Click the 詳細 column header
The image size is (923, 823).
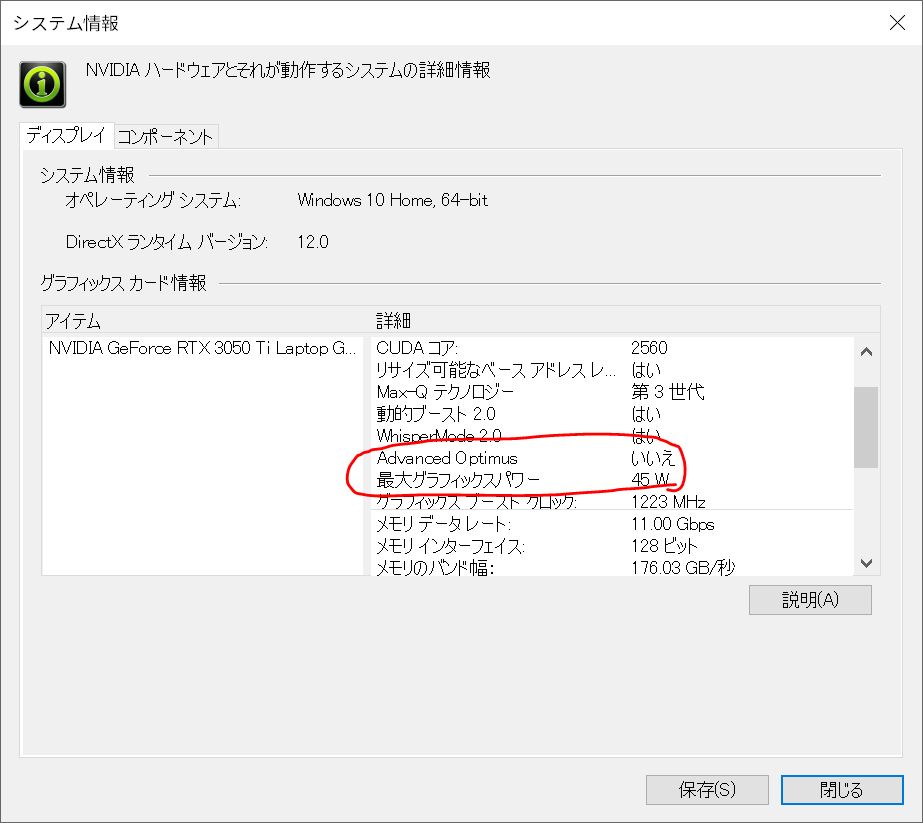click(625, 321)
